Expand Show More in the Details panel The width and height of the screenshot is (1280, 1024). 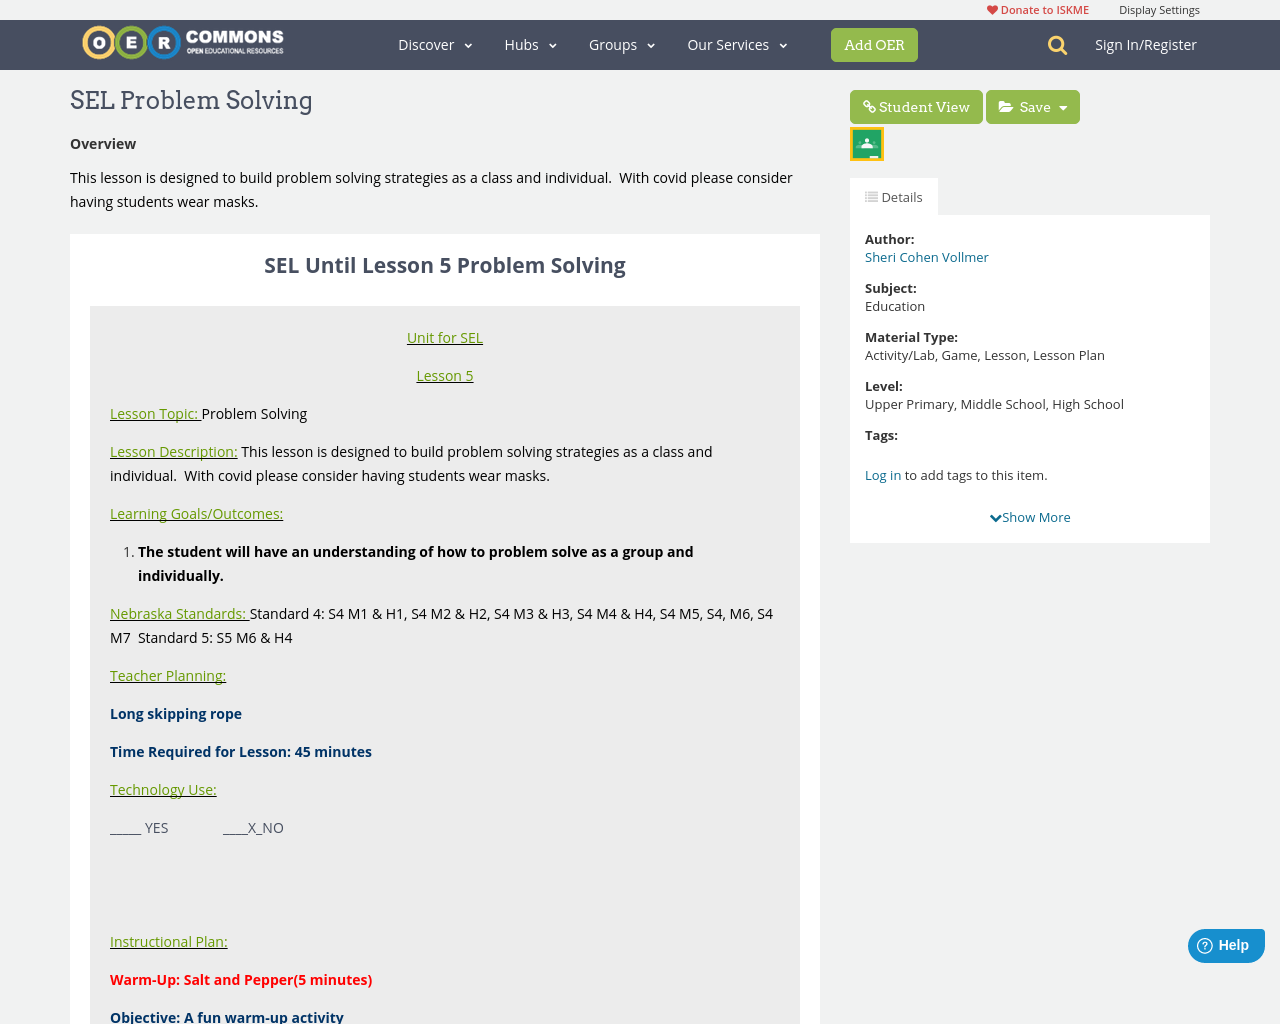point(1030,516)
